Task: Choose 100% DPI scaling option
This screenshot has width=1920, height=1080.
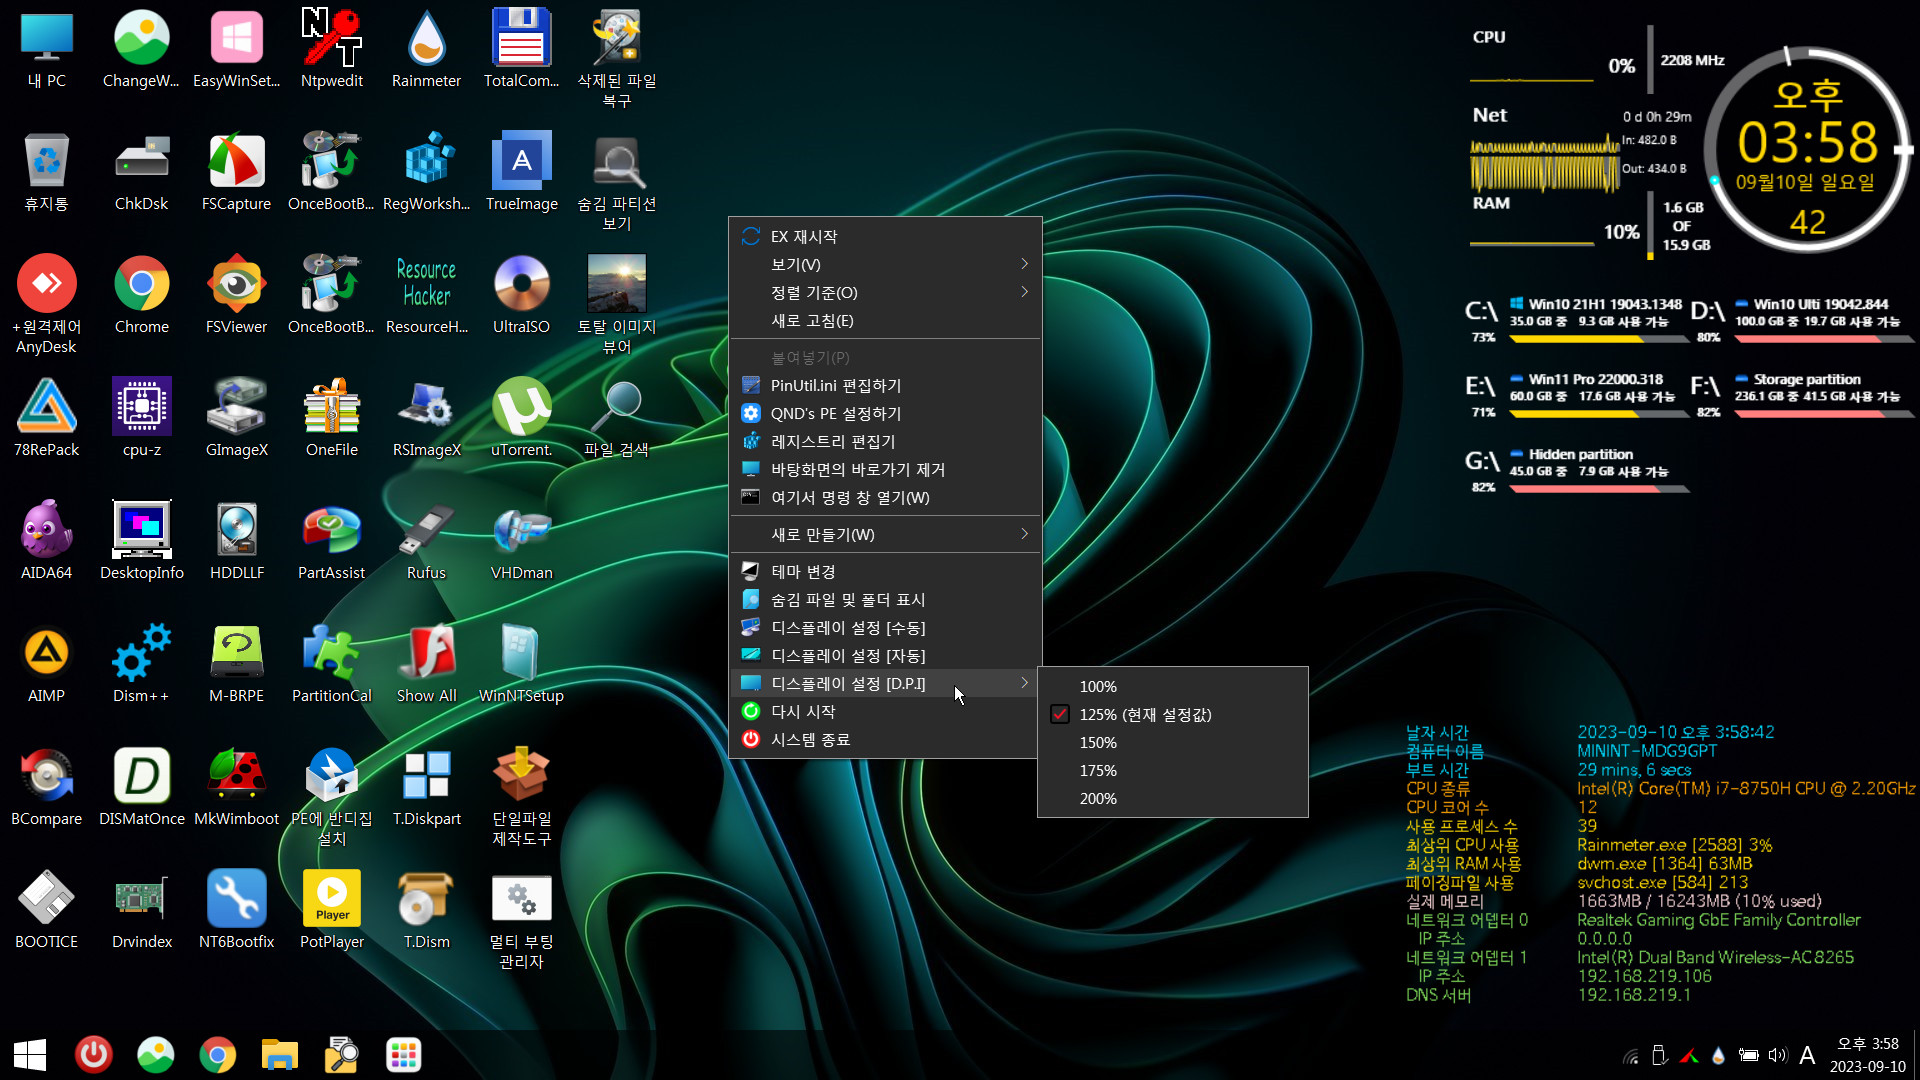Action: point(1173,686)
